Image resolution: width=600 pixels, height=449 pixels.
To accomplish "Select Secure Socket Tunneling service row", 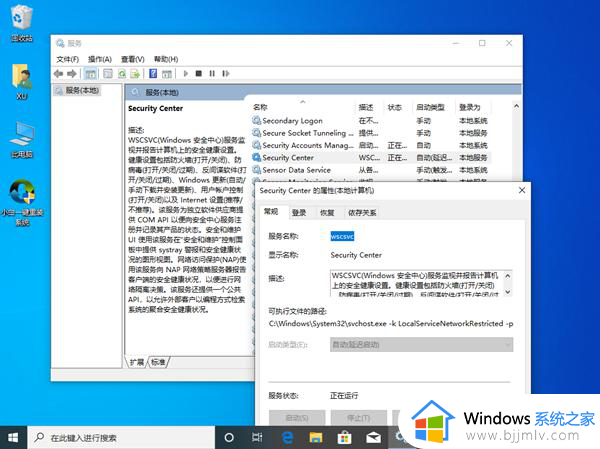I will 371,133.
